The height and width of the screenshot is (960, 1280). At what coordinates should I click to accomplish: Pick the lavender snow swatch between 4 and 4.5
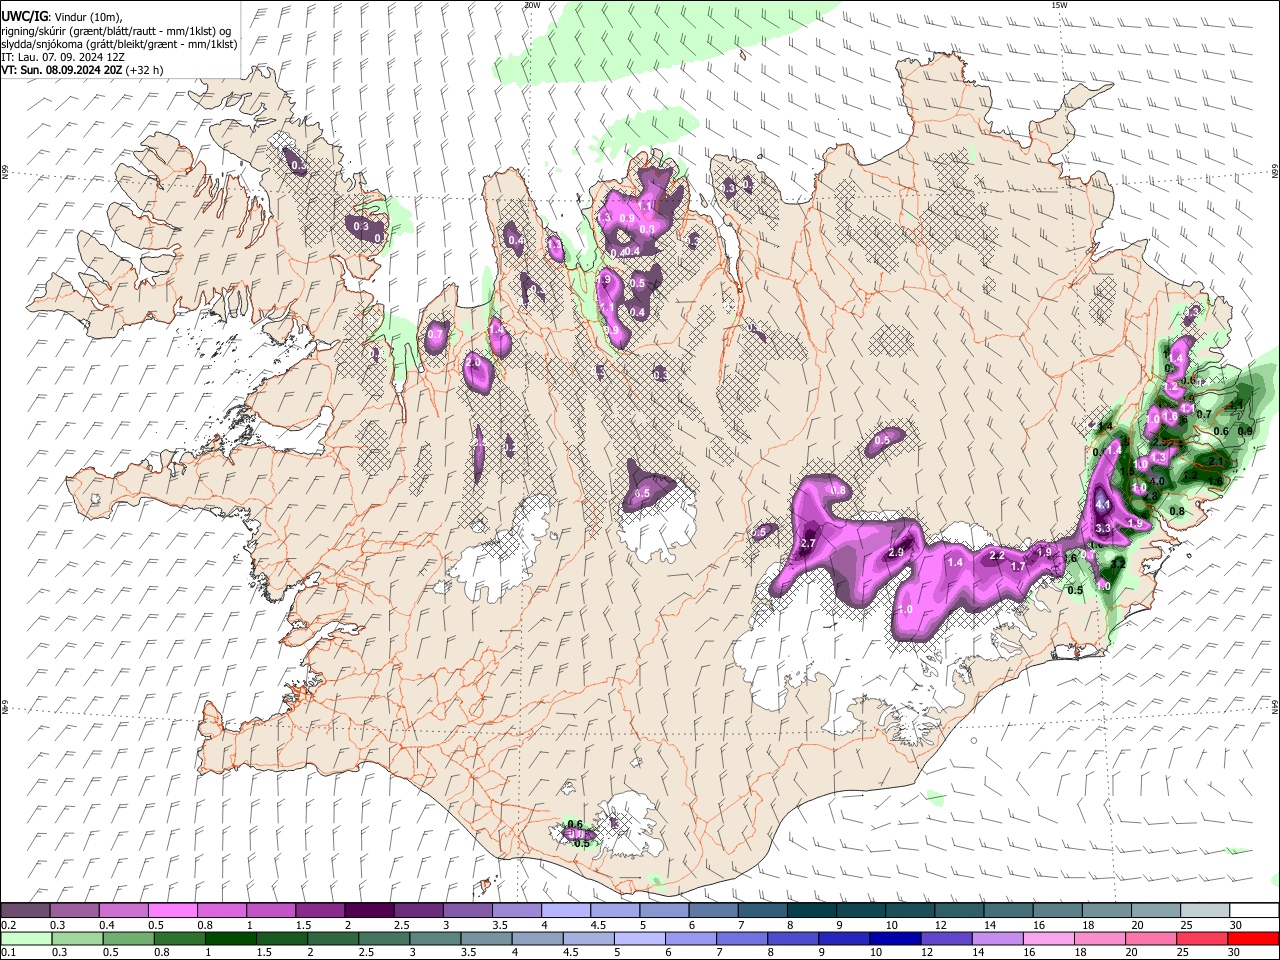564,911
